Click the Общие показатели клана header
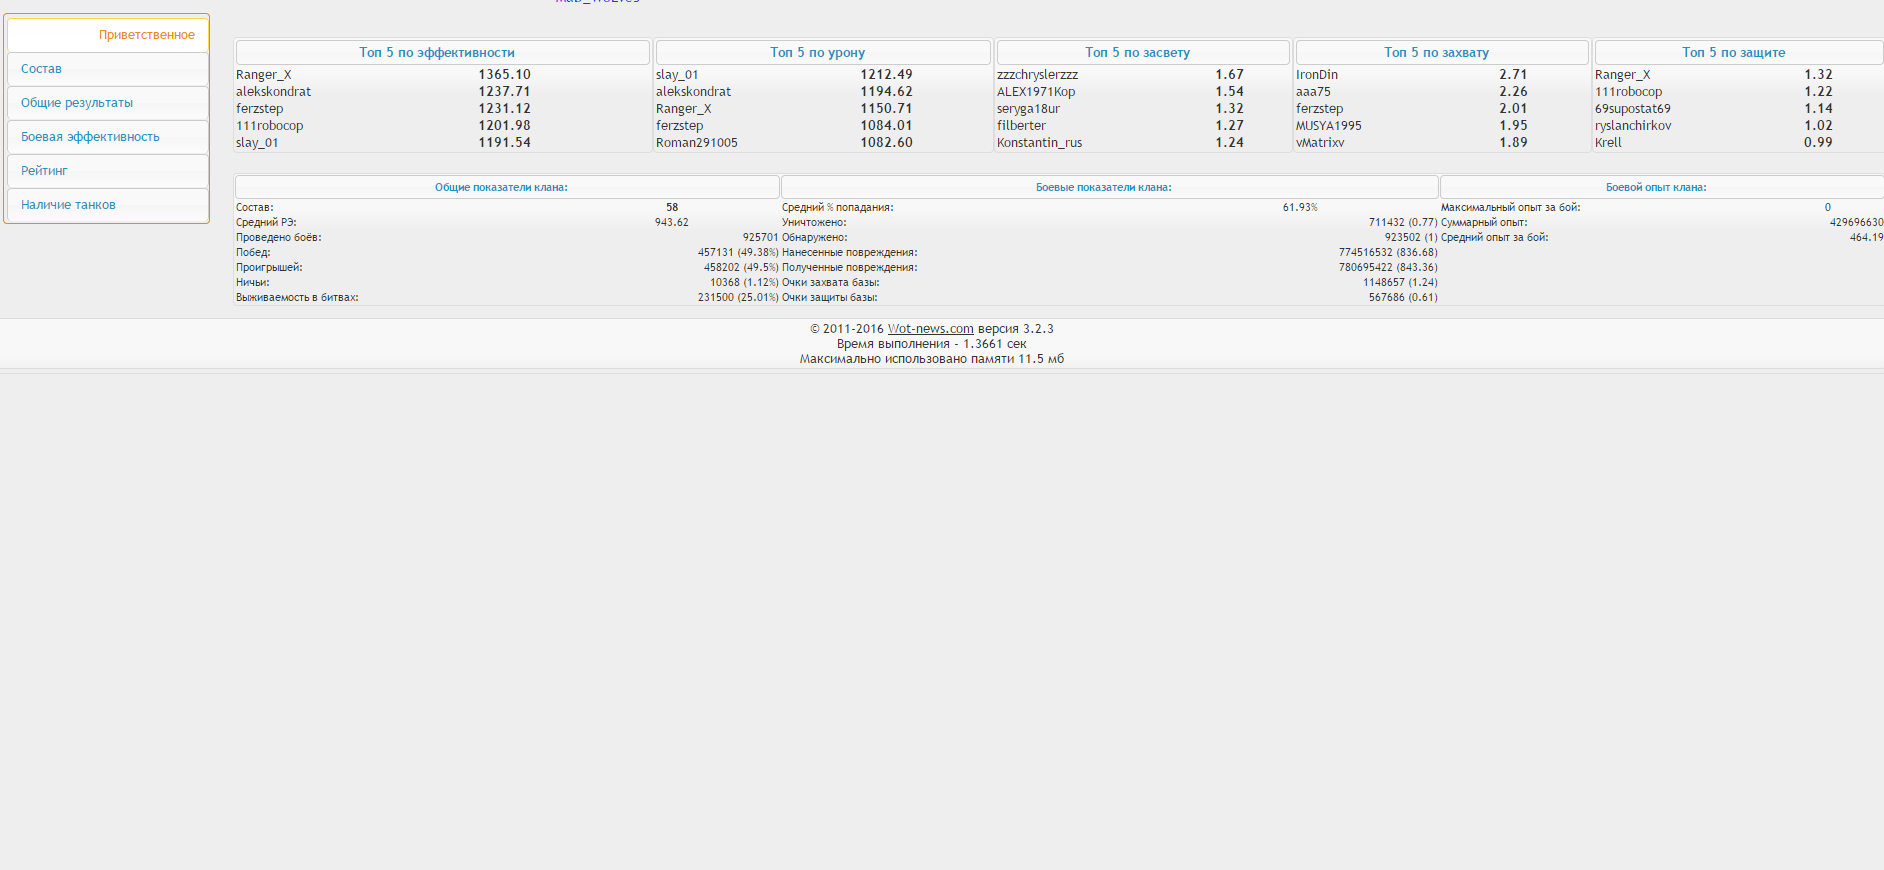Image resolution: width=1884 pixels, height=870 pixels. 501,188
